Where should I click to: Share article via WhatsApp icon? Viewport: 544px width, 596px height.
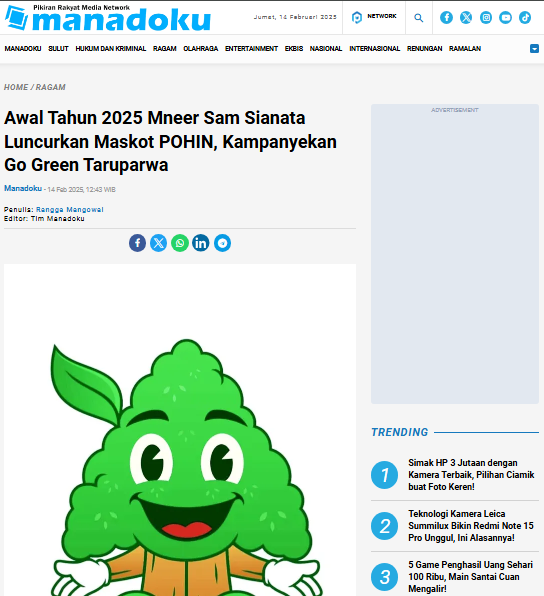[x=180, y=243]
